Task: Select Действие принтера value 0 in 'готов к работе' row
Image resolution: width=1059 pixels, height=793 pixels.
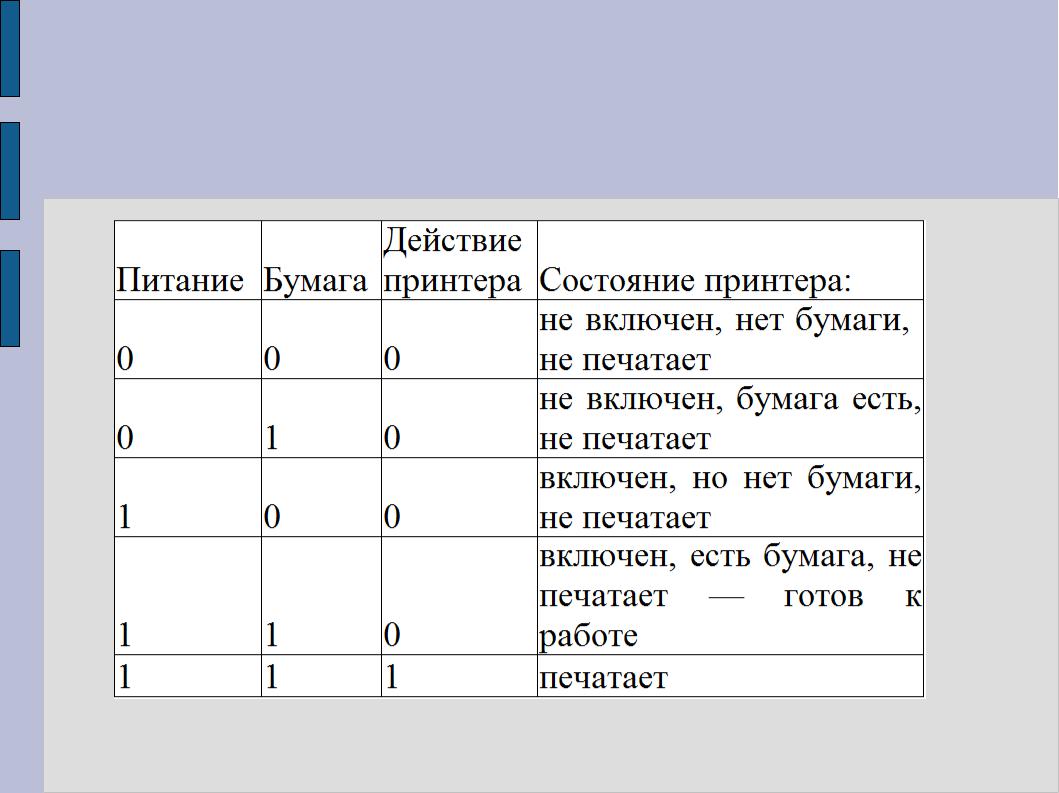Action: coord(459,596)
